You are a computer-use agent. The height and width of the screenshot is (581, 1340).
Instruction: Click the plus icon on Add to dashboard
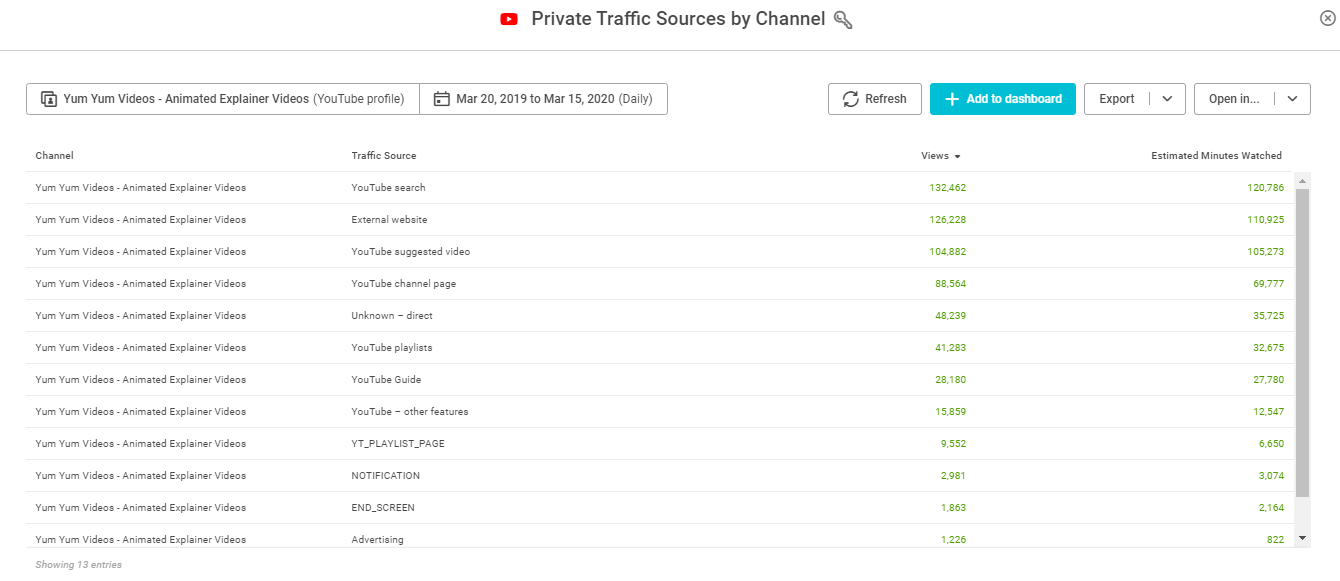click(x=952, y=99)
